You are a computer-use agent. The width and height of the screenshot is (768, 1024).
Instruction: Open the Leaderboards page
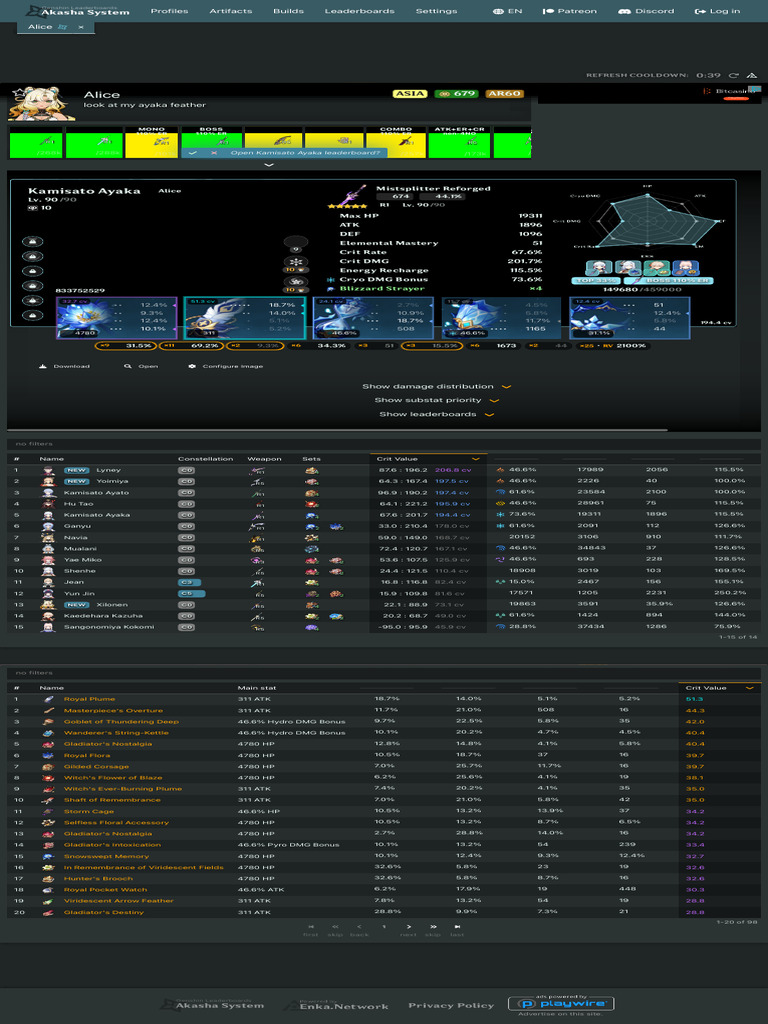[359, 11]
